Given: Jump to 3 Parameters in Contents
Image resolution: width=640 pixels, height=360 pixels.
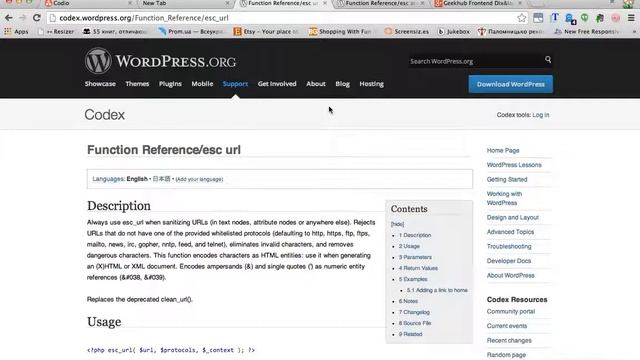Looking at the screenshot, I should click(x=415, y=257).
